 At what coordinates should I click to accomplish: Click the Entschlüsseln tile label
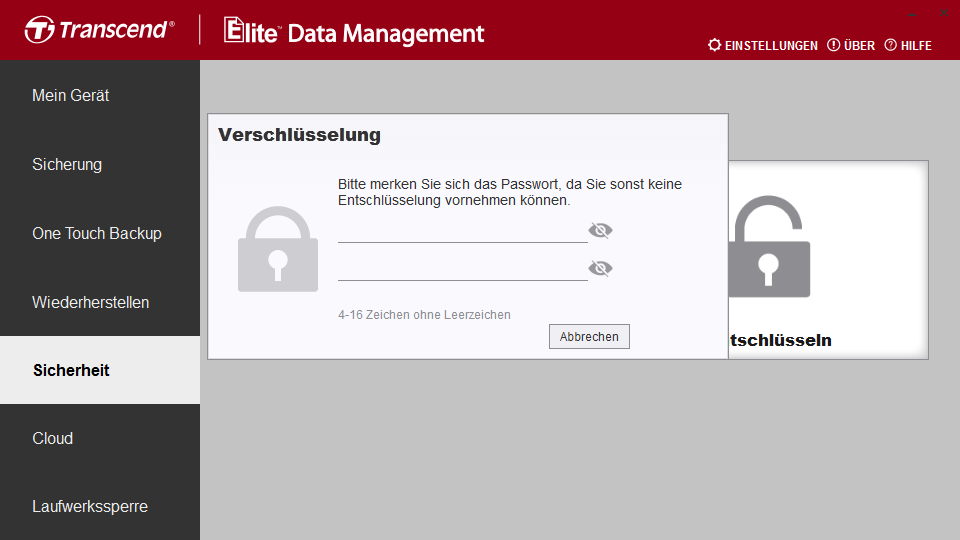(x=781, y=340)
